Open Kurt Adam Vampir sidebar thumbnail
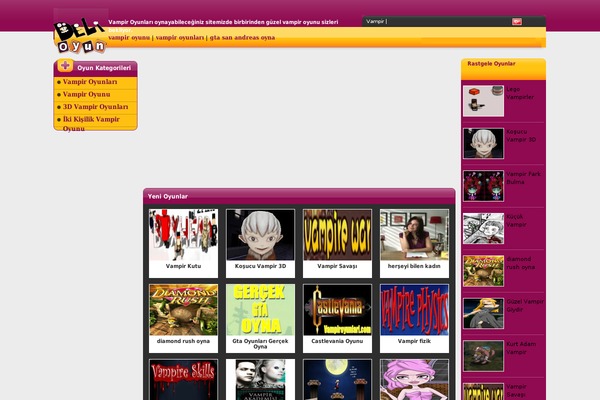The width and height of the screenshot is (600, 400). click(x=483, y=356)
